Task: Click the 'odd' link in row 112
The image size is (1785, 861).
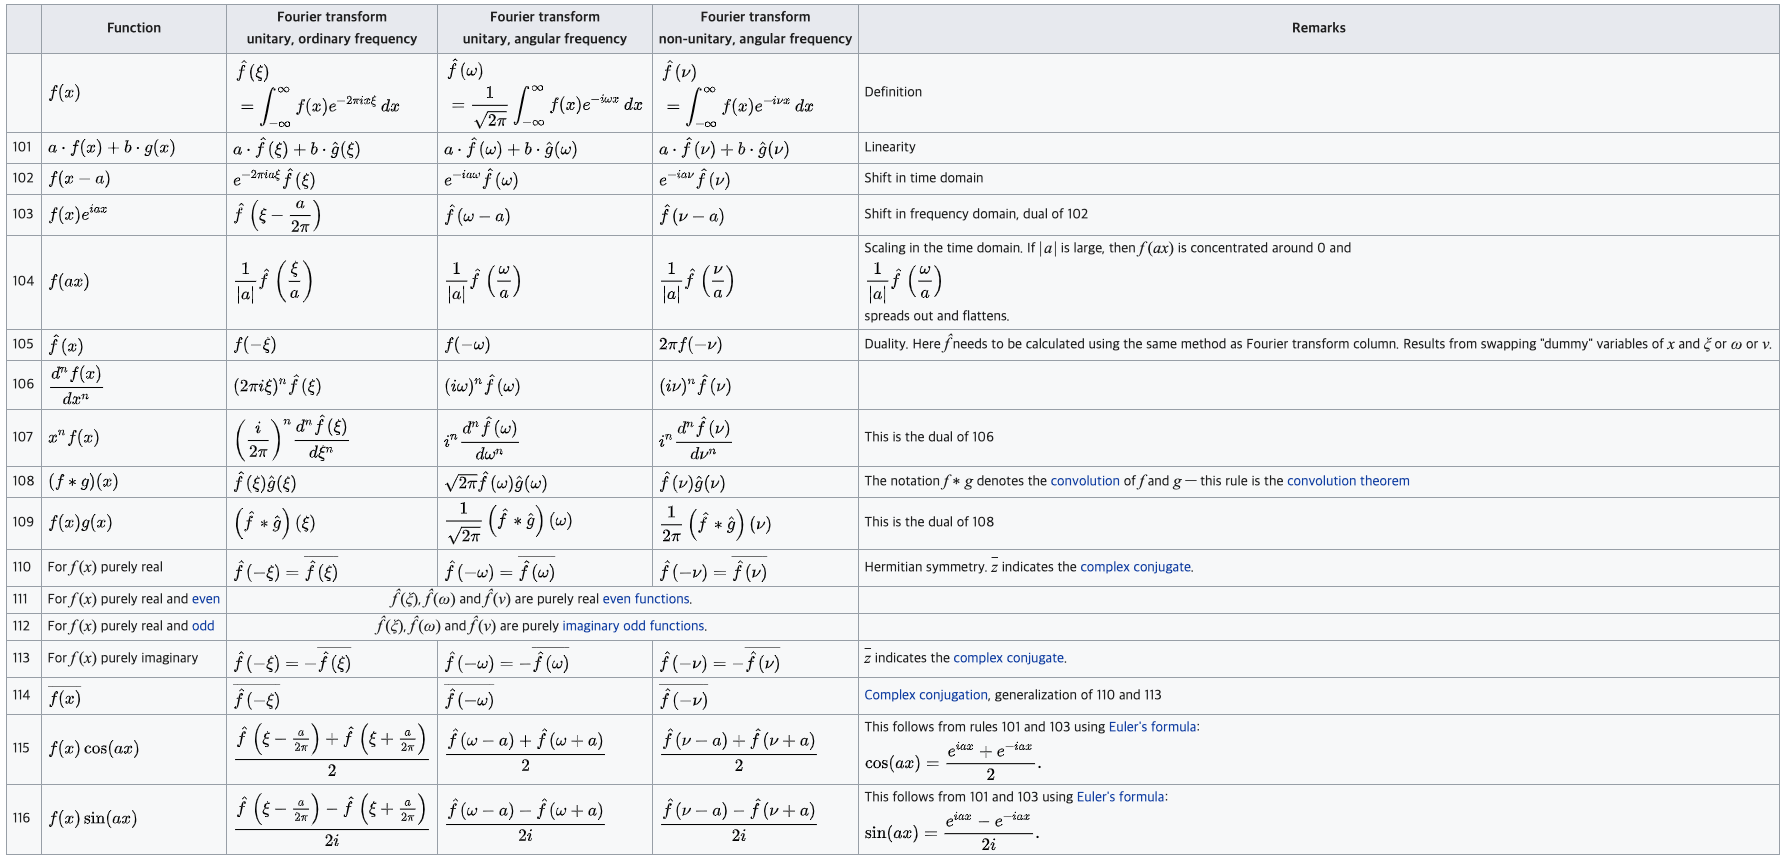Action: click(x=203, y=626)
